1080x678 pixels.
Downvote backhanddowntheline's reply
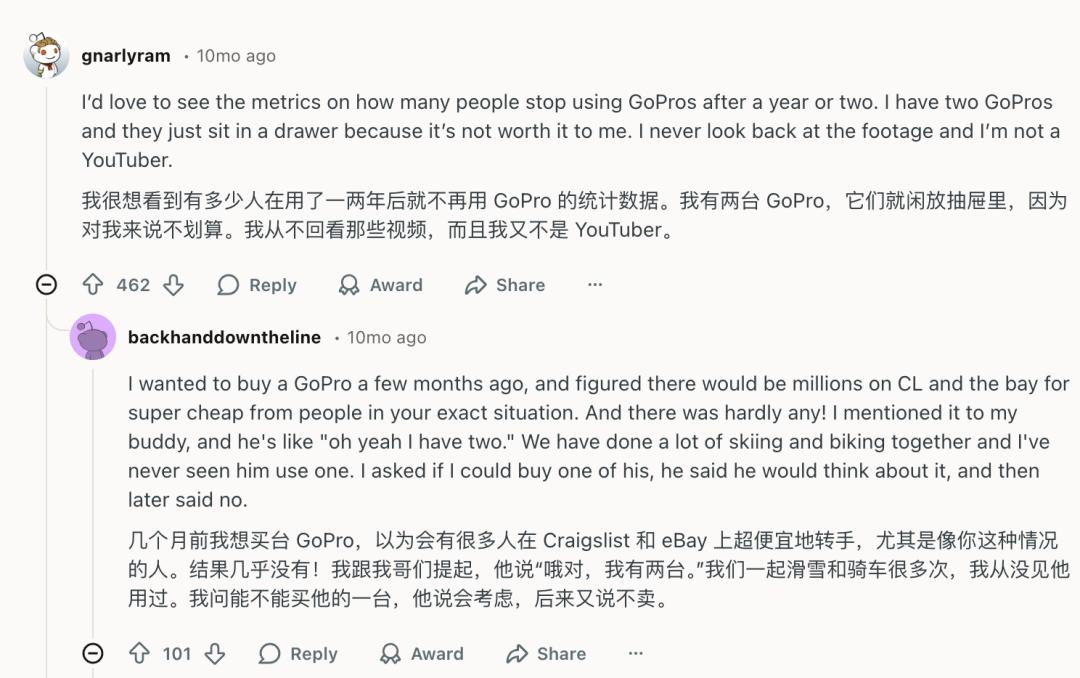(214, 654)
